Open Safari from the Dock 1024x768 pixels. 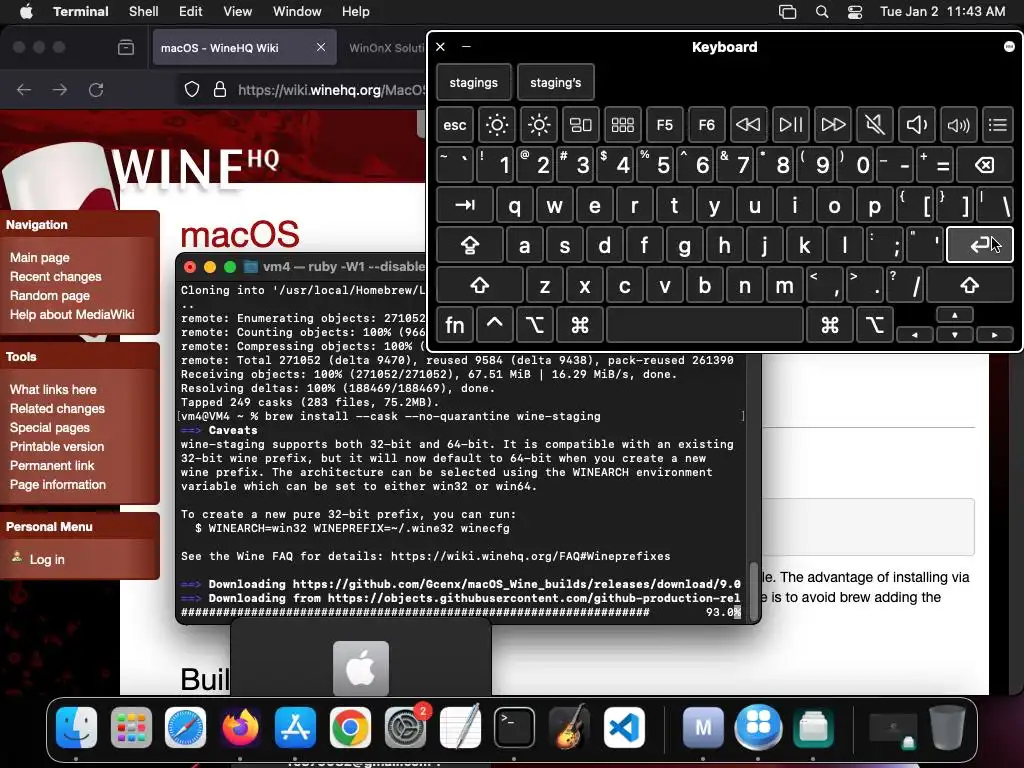[185, 727]
